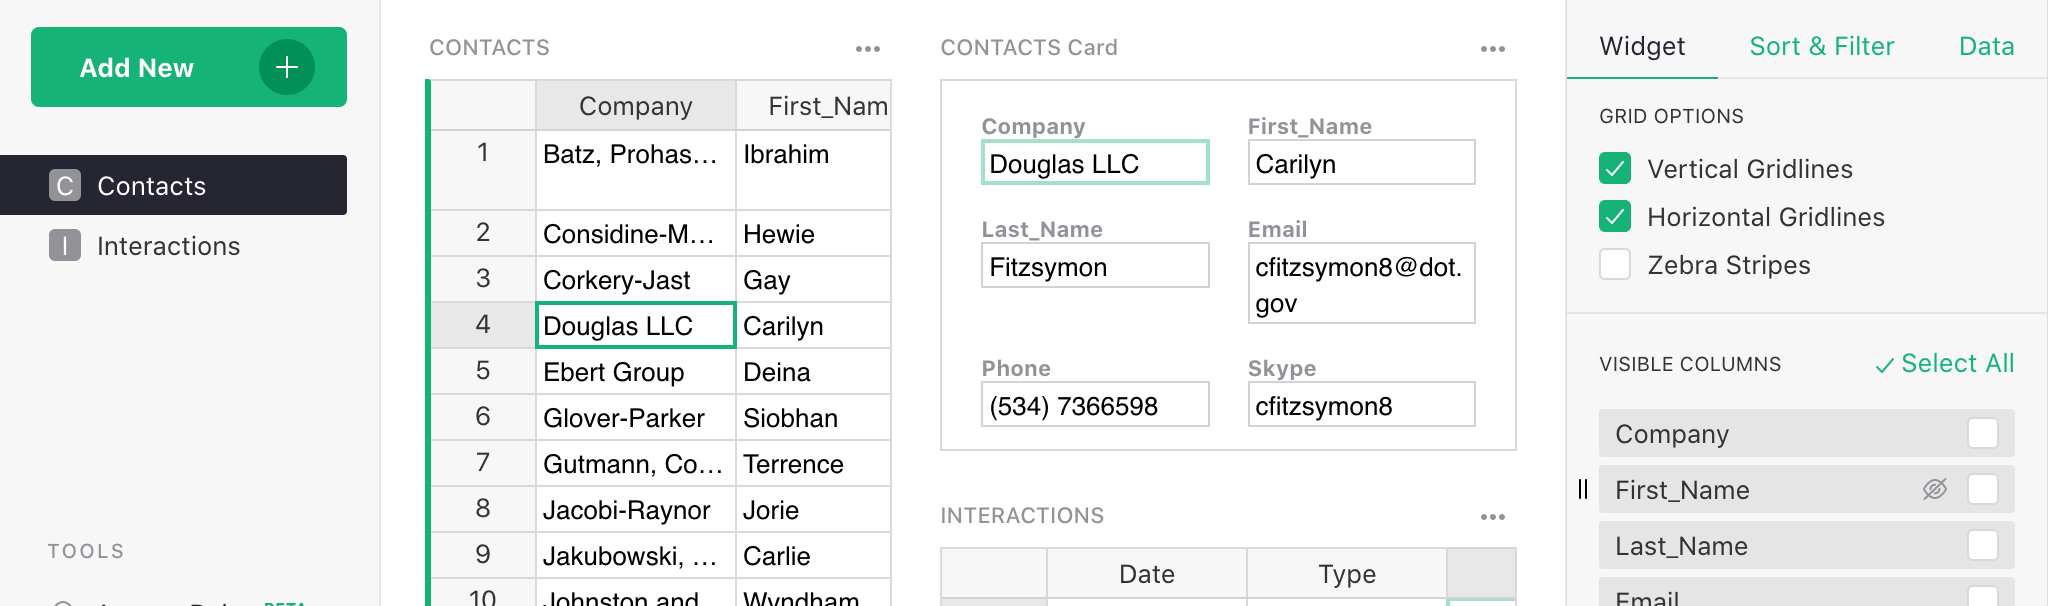Screen dimensions: 2048x606
Task: Disable the Vertical Gridlines checkbox
Action: coord(1615,169)
